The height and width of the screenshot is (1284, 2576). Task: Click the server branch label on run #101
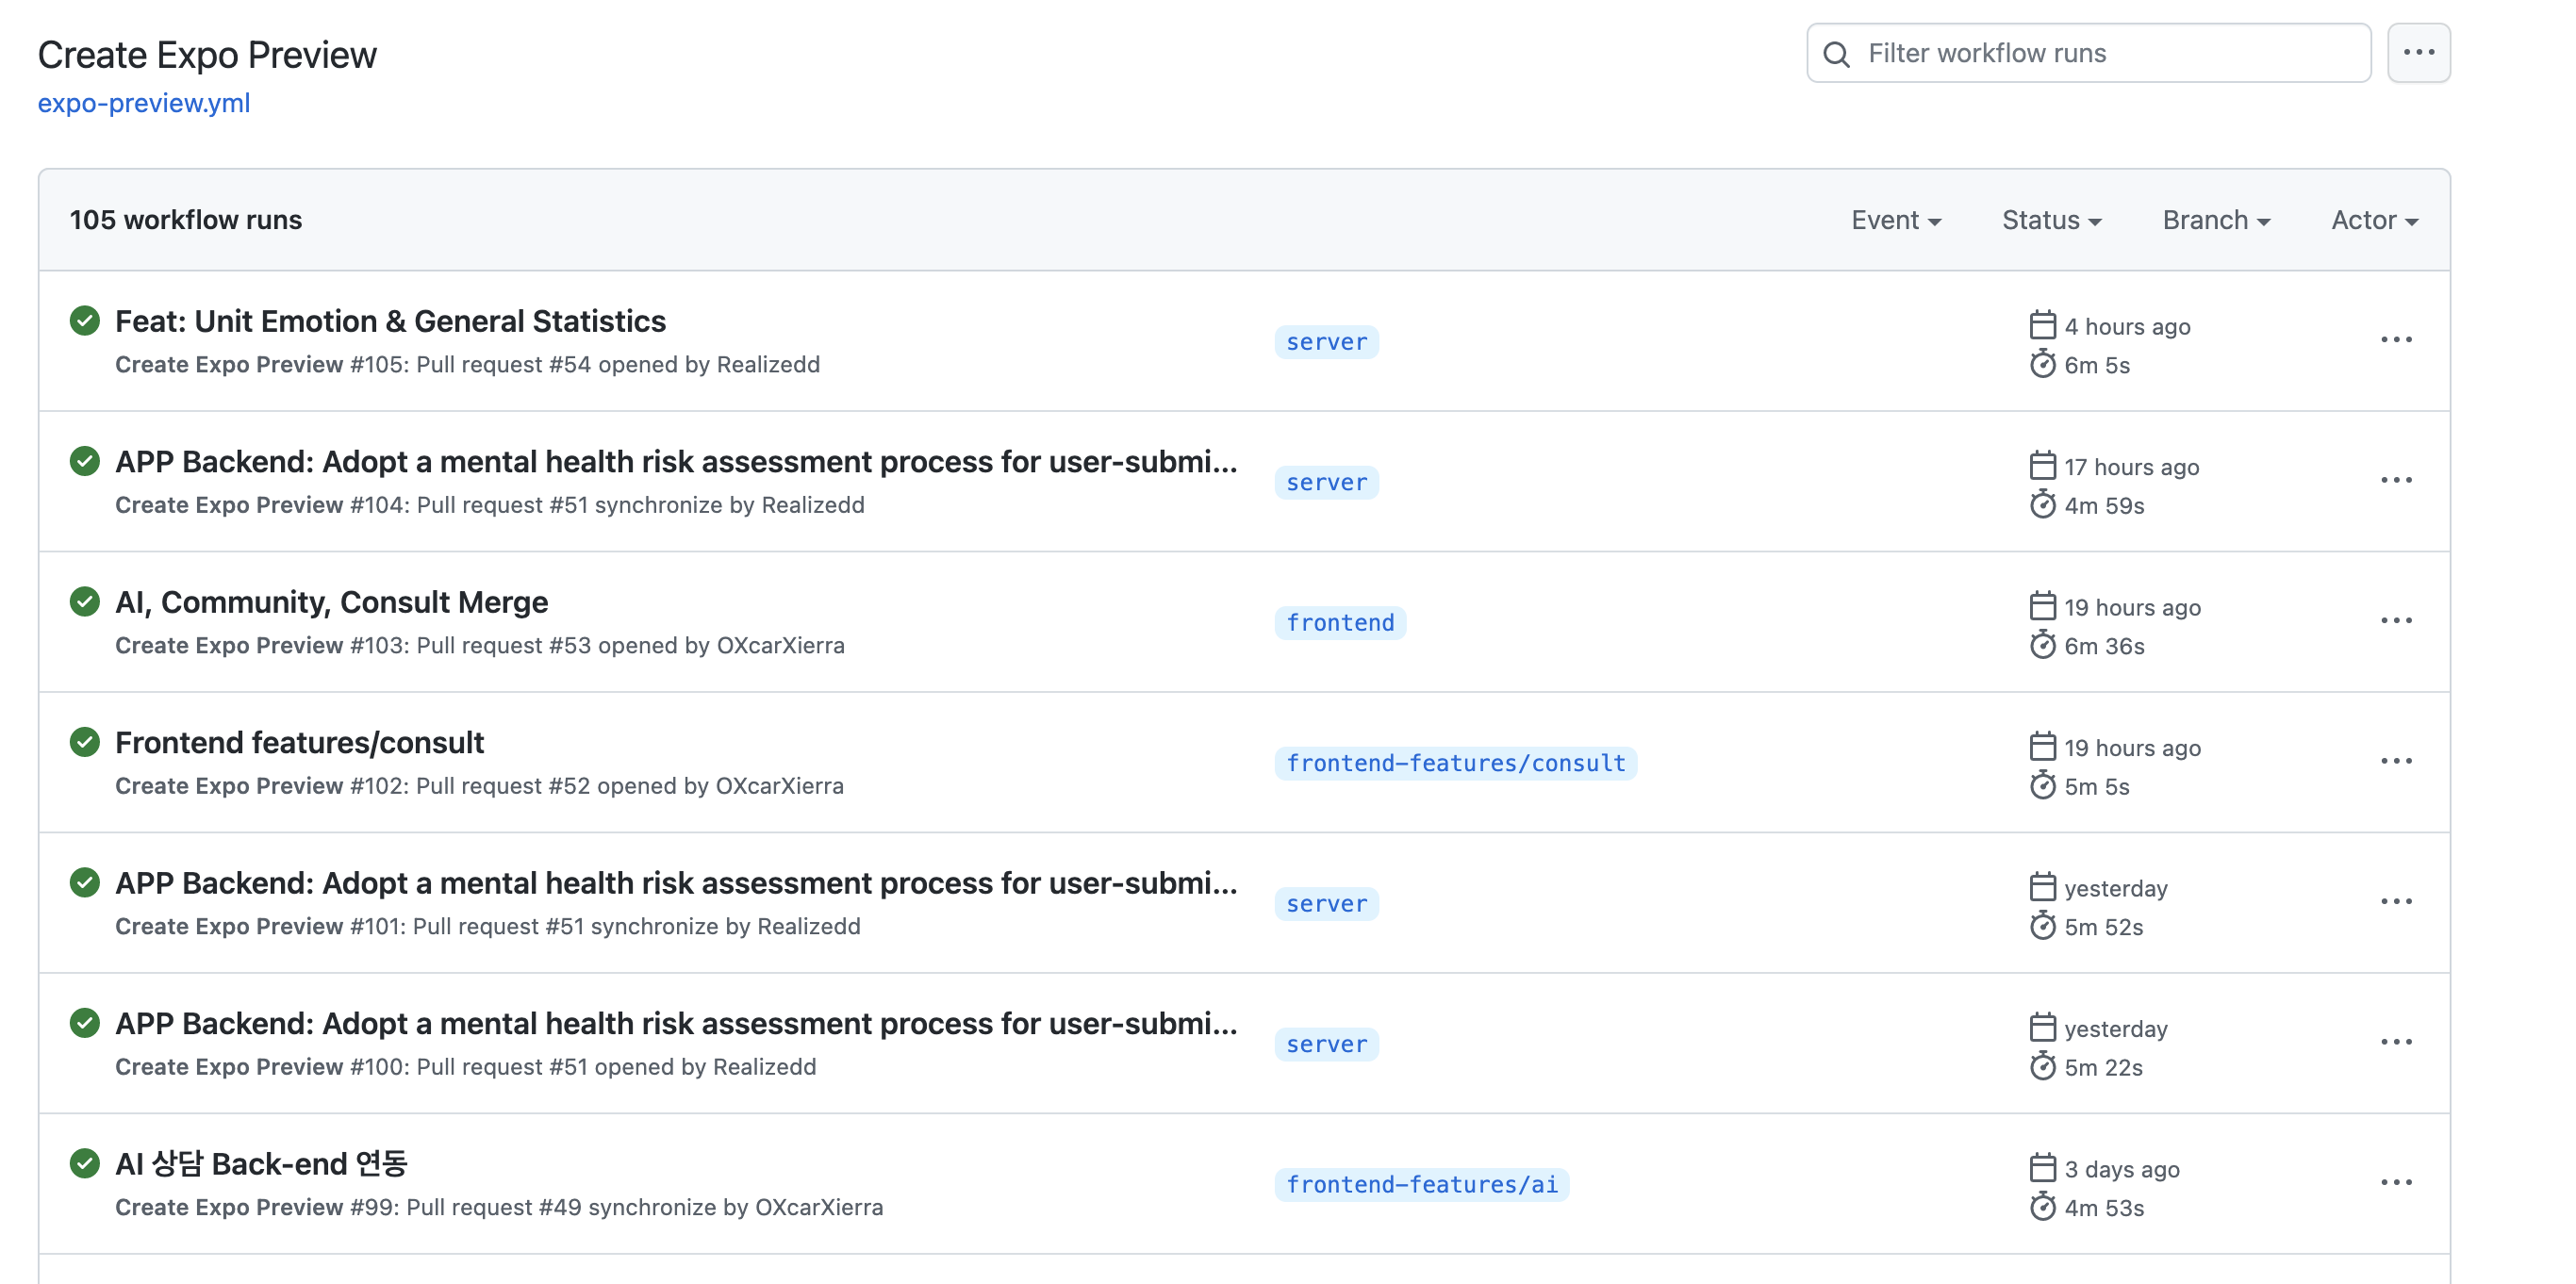coord(1326,904)
